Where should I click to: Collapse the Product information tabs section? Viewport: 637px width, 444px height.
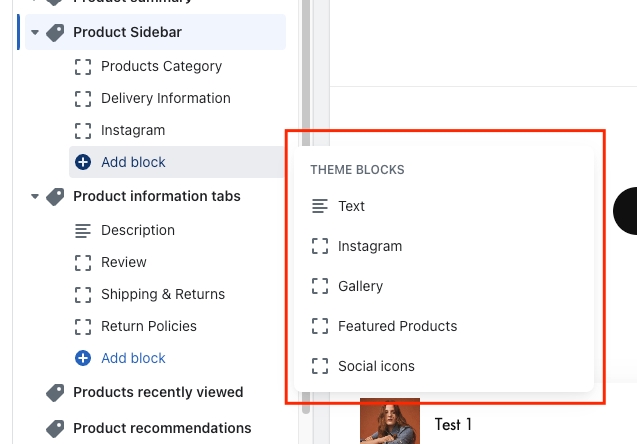tap(35, 197)
